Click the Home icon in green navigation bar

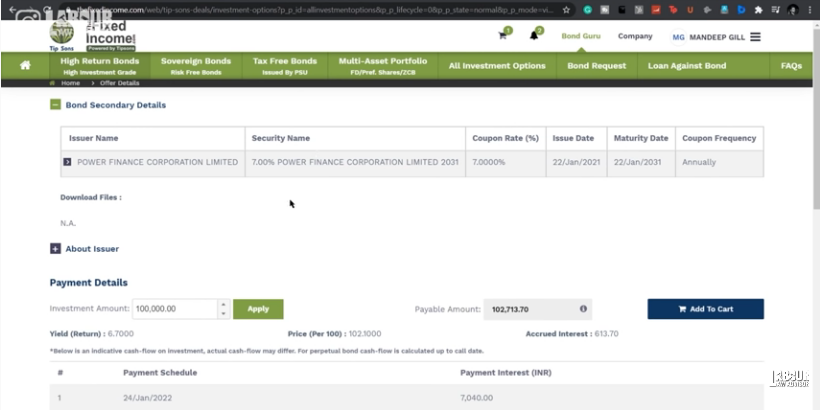[25, 65]
